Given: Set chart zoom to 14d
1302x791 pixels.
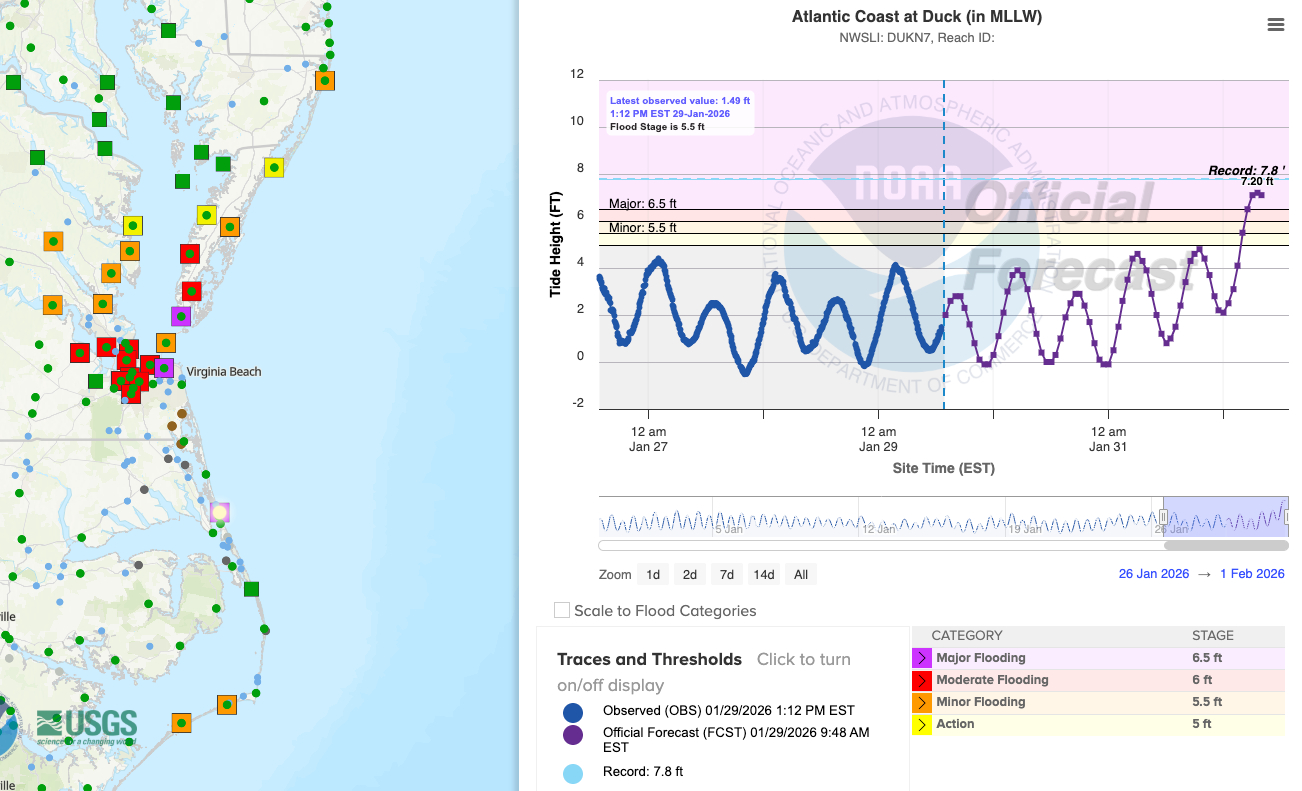Looking at the screenshot, I should [764, 574].
